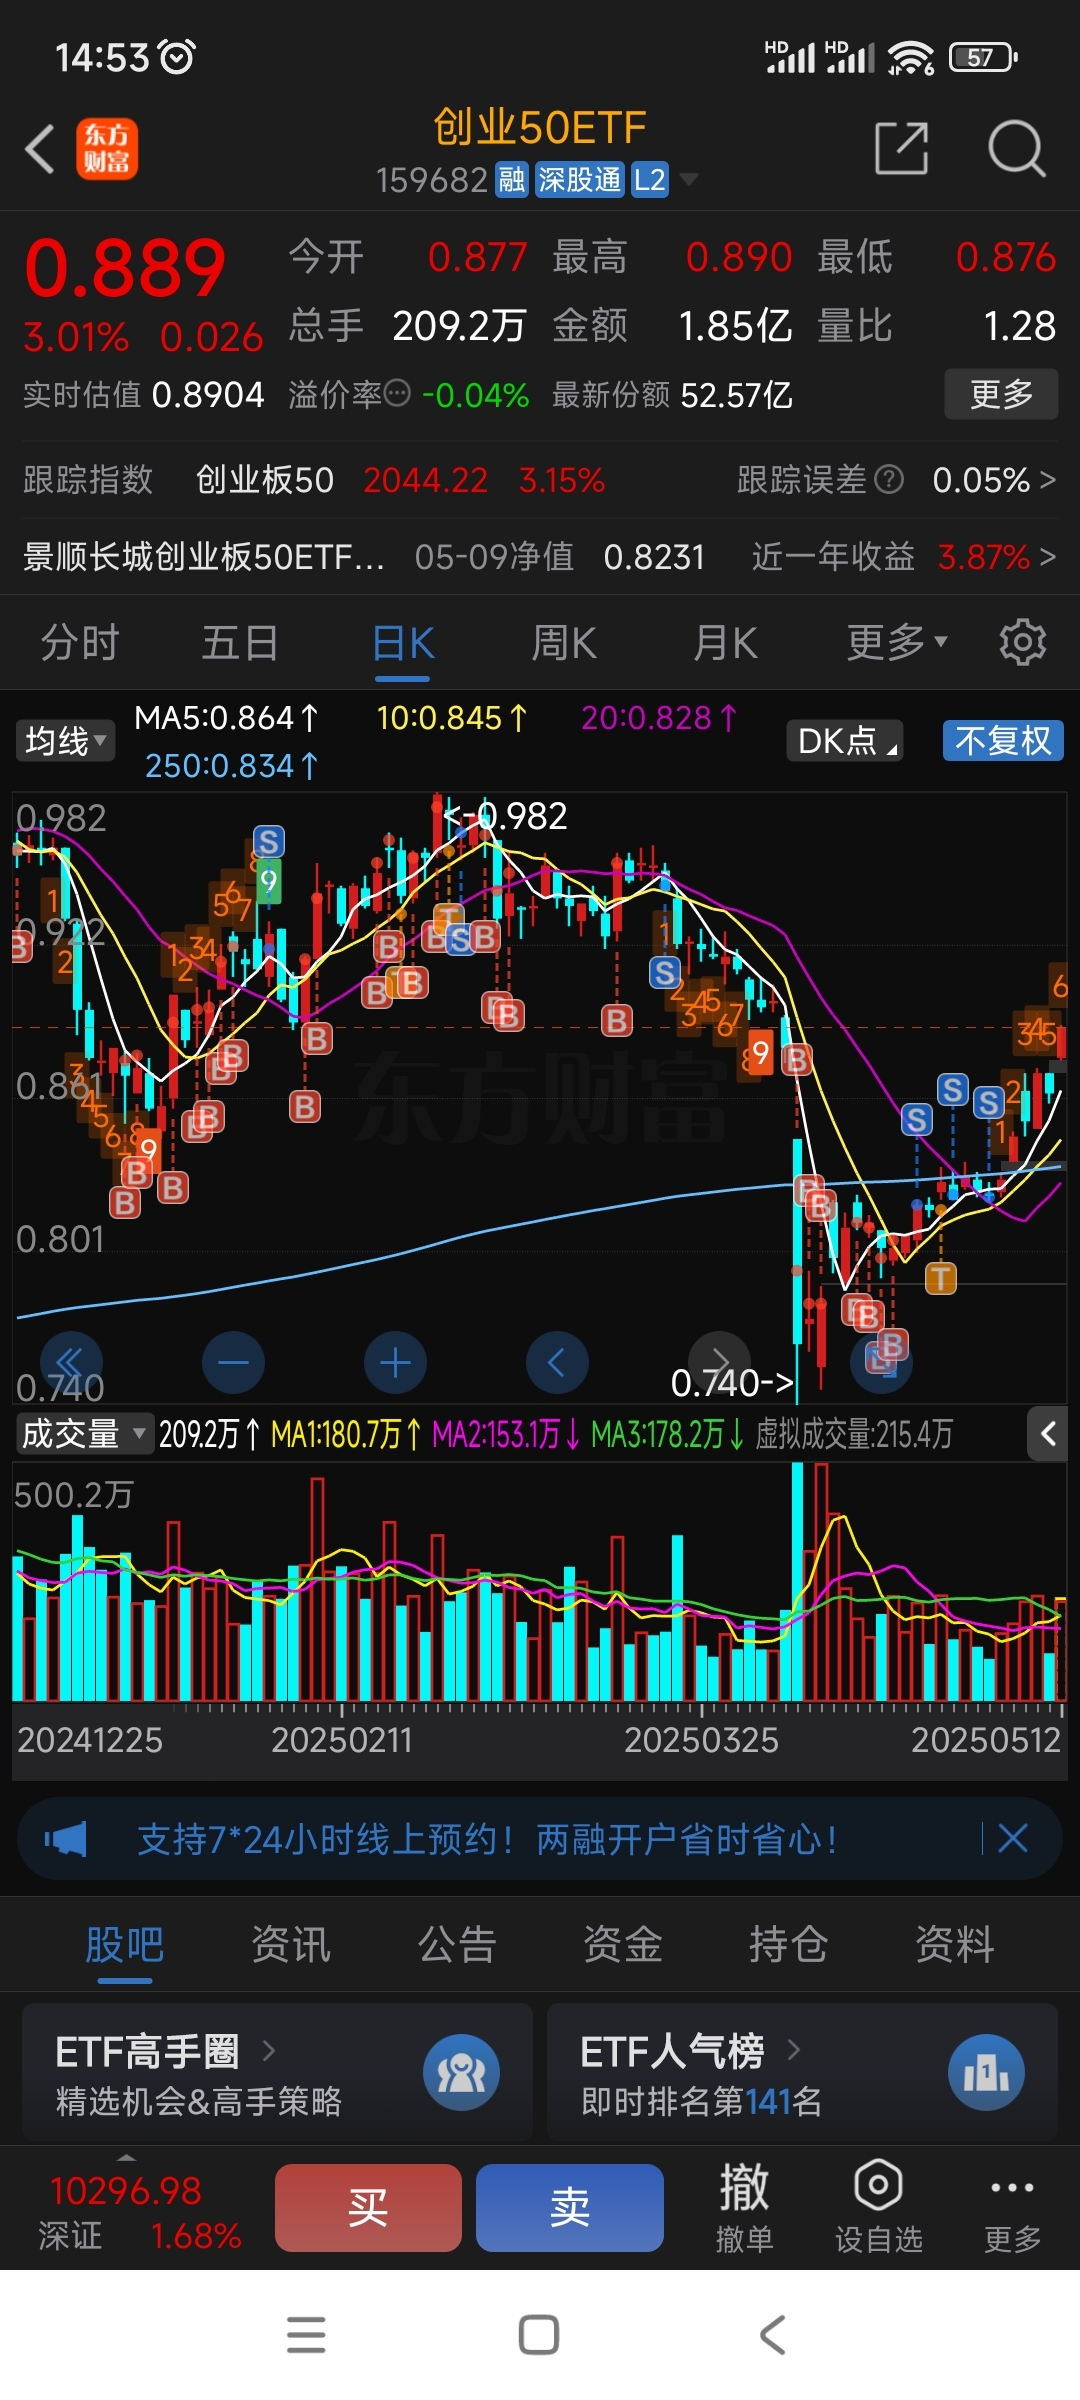Tap the 0.982 high price marker
The image size is (1080, 2400).
pos(505,816)
